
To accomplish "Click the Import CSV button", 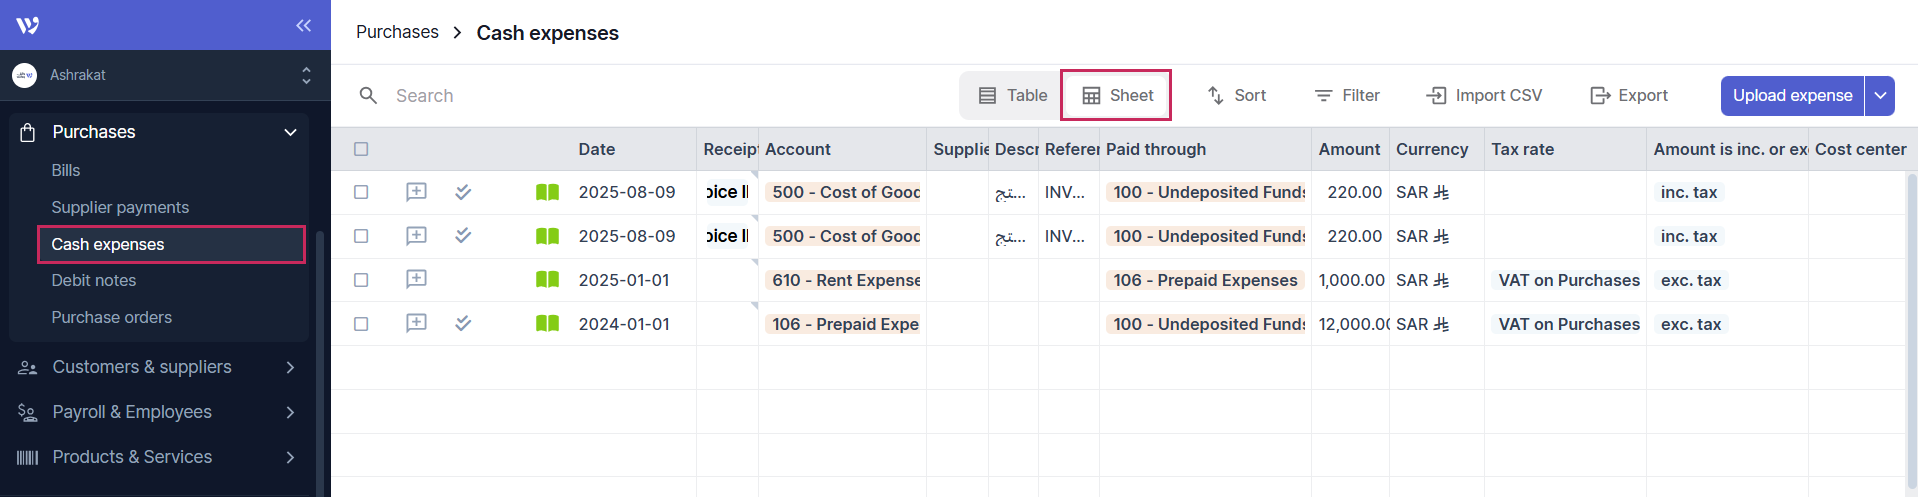I will [1484, 95].
